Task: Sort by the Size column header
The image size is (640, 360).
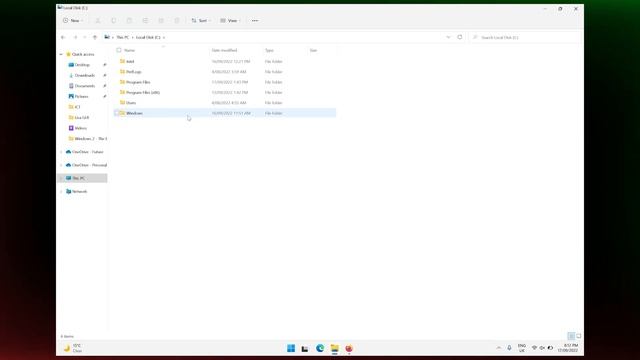Action: coord(313,50)
